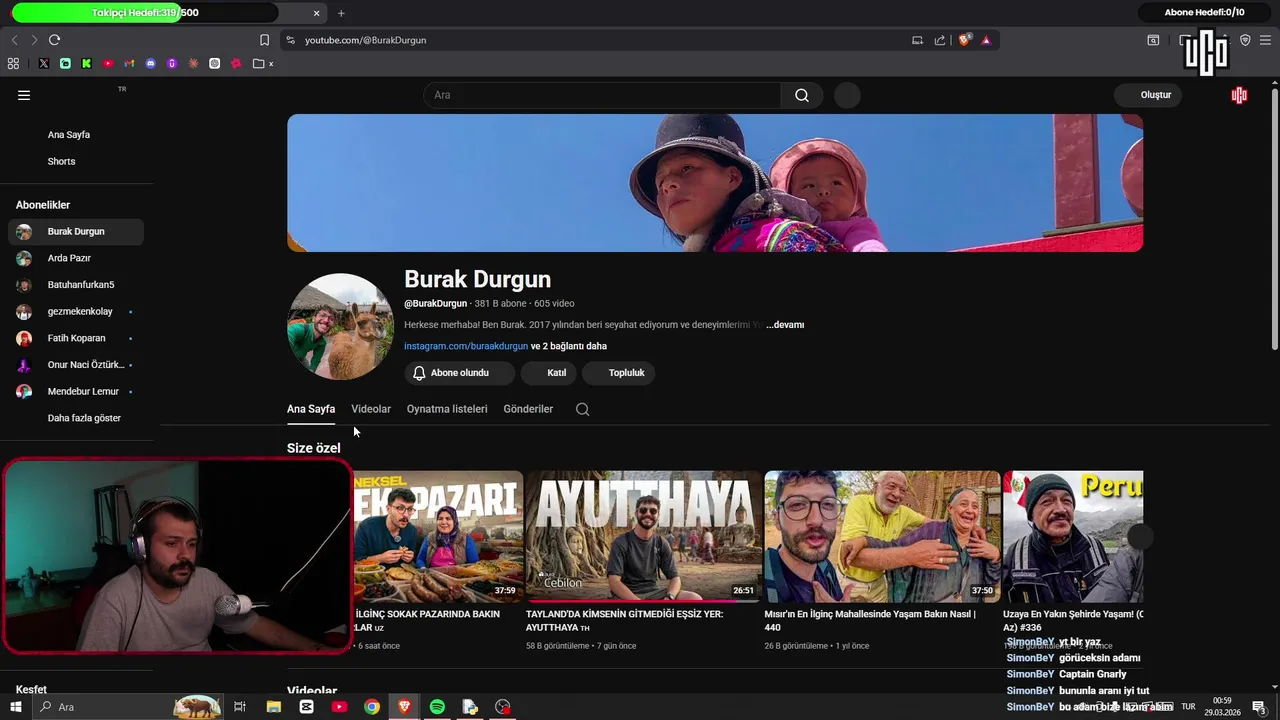Open TAYLAND'DA KİMSENİN GİTMEDİĞİ video title
Viewport: 1280px width, 720px height.
coord(625,620)
